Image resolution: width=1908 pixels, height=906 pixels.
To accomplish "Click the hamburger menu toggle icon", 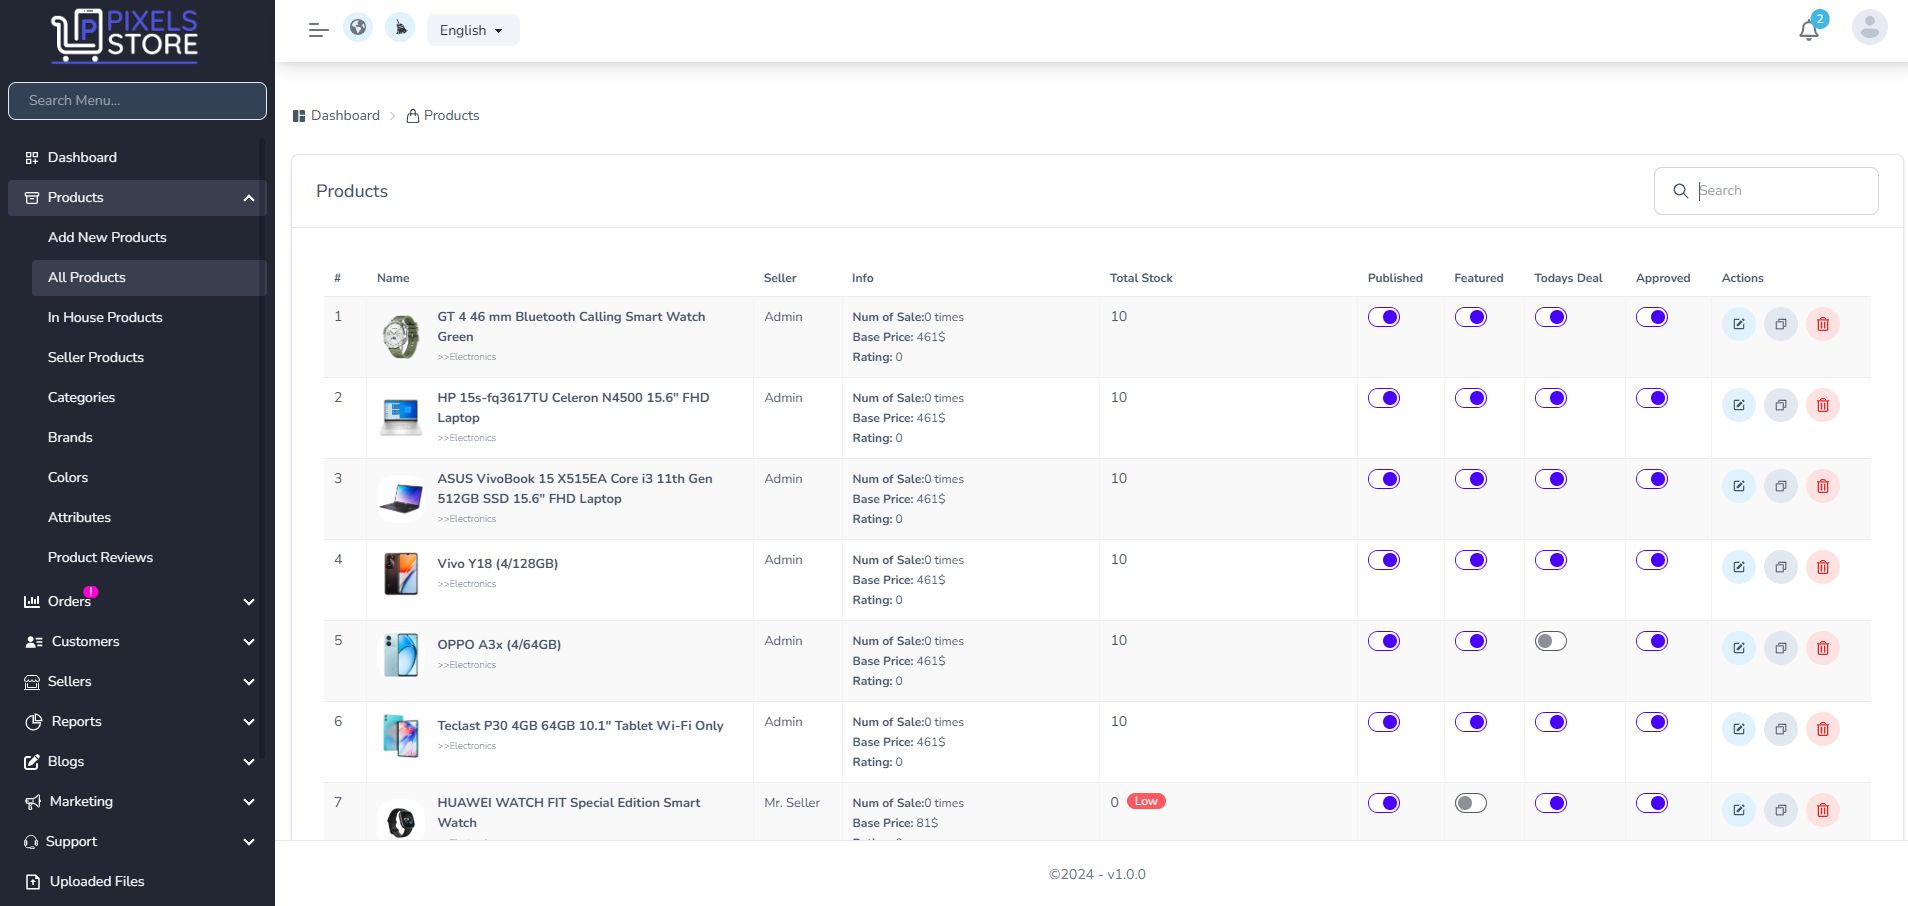I will pos(318,30).
